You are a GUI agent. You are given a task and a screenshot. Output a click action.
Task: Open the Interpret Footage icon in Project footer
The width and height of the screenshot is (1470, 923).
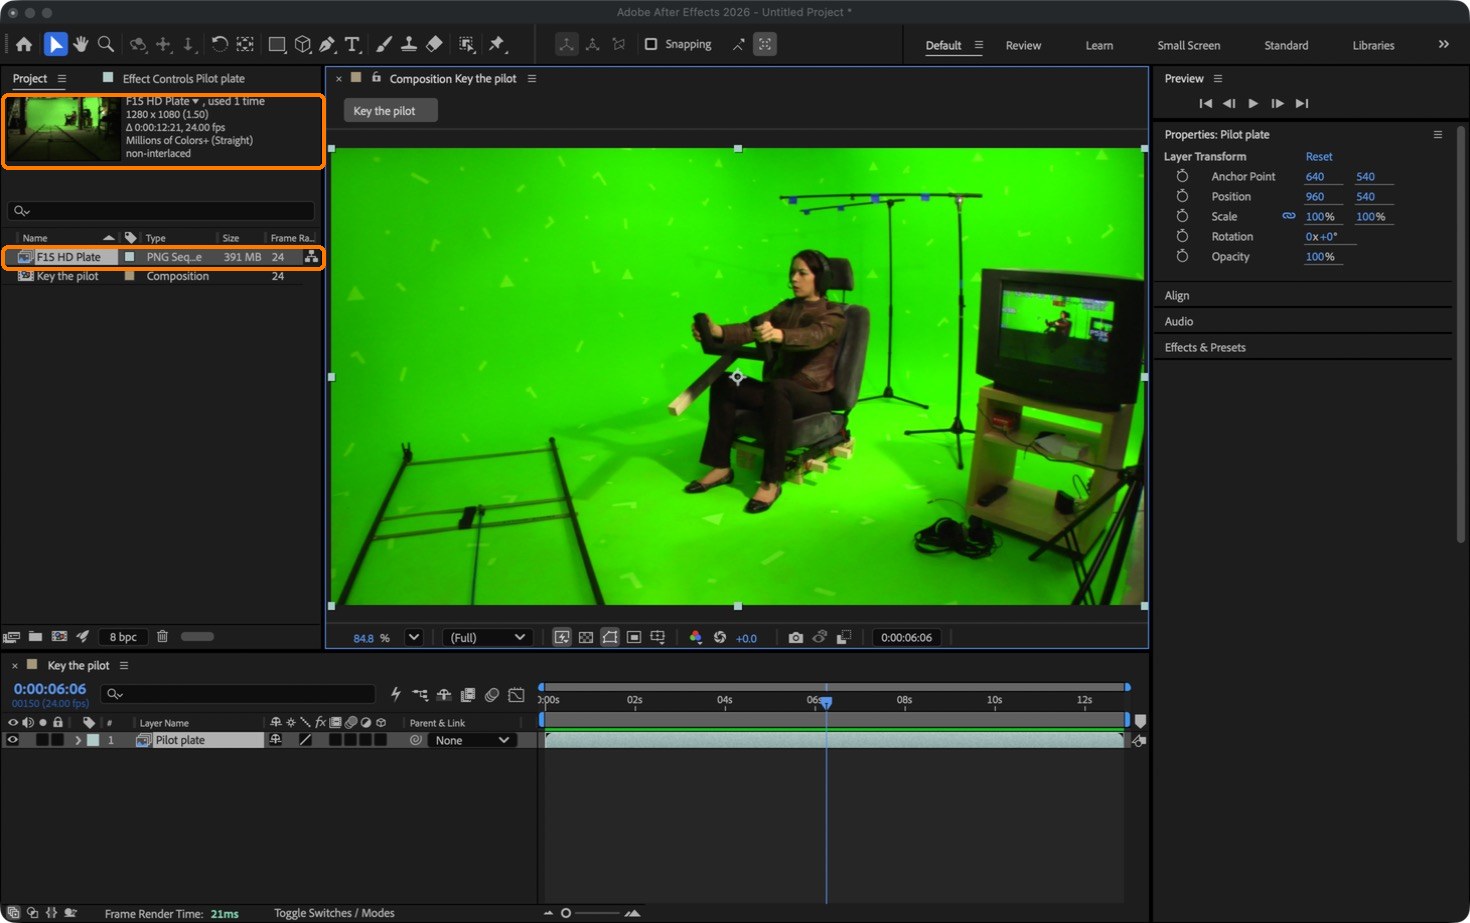12,636
